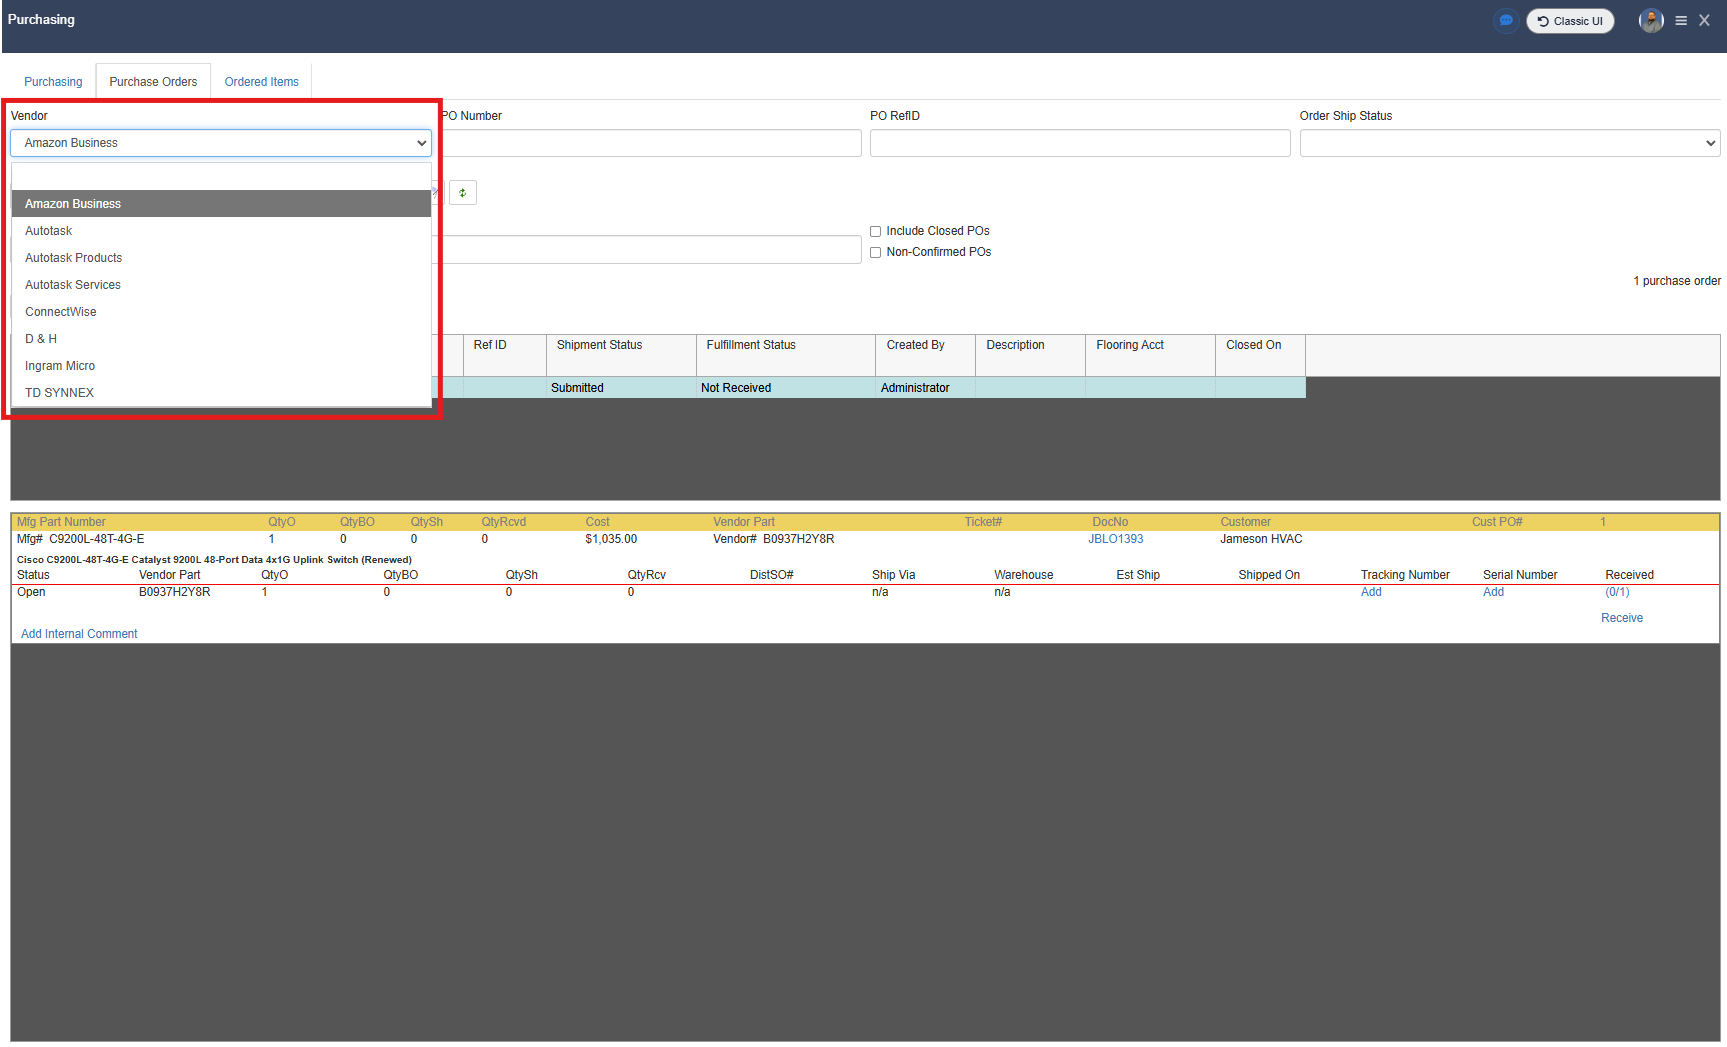Open the chat bubble icon

pos(1505,21)
